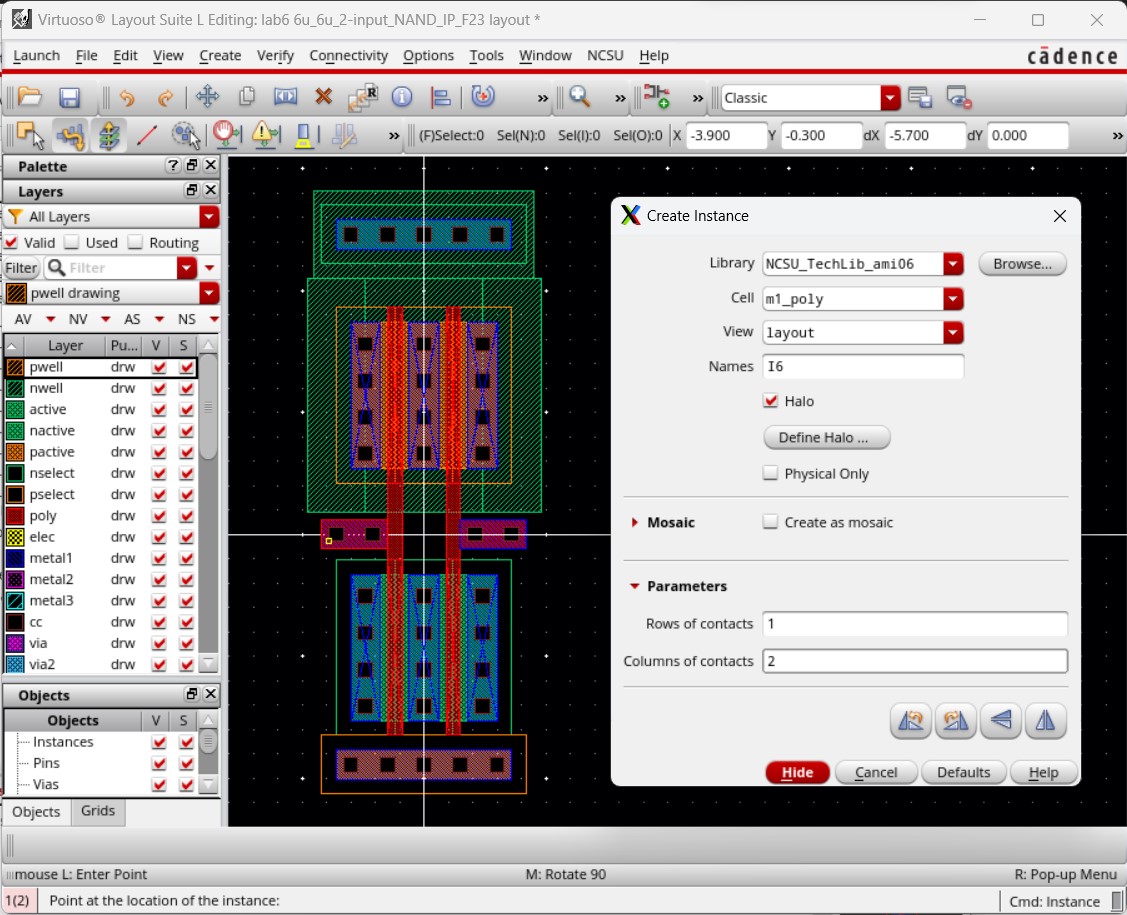Screen dimensions: 1127x915
Task: Open the NCSU menu
Action: pos(605,55)
